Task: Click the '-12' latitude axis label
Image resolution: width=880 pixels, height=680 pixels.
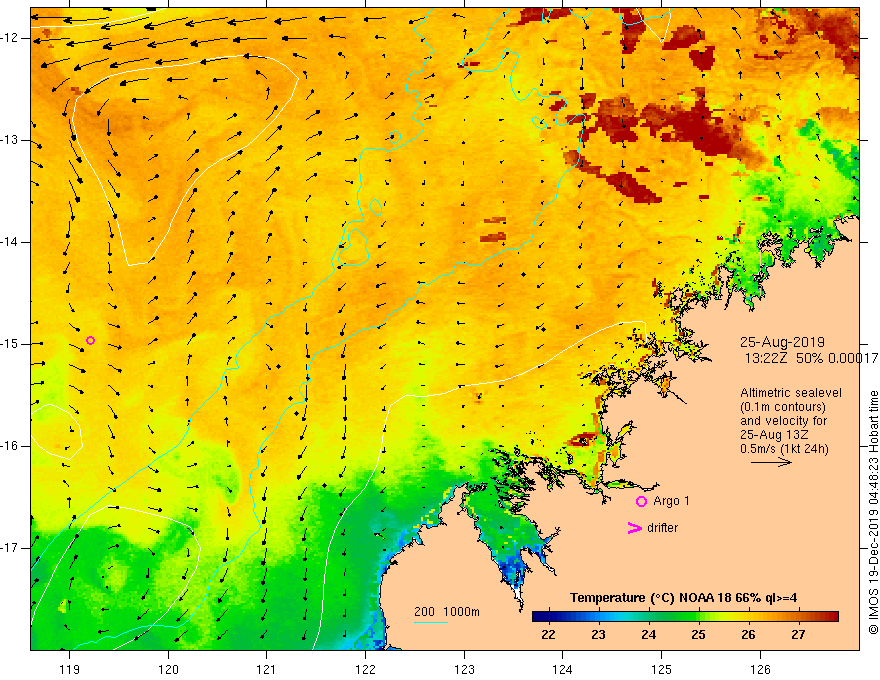Action: [11, 38]
